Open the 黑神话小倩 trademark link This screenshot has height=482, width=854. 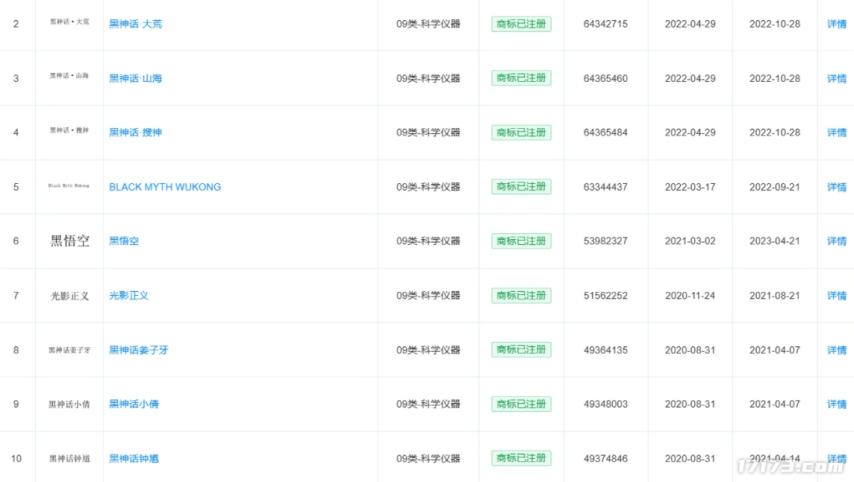tap(134, 404)
